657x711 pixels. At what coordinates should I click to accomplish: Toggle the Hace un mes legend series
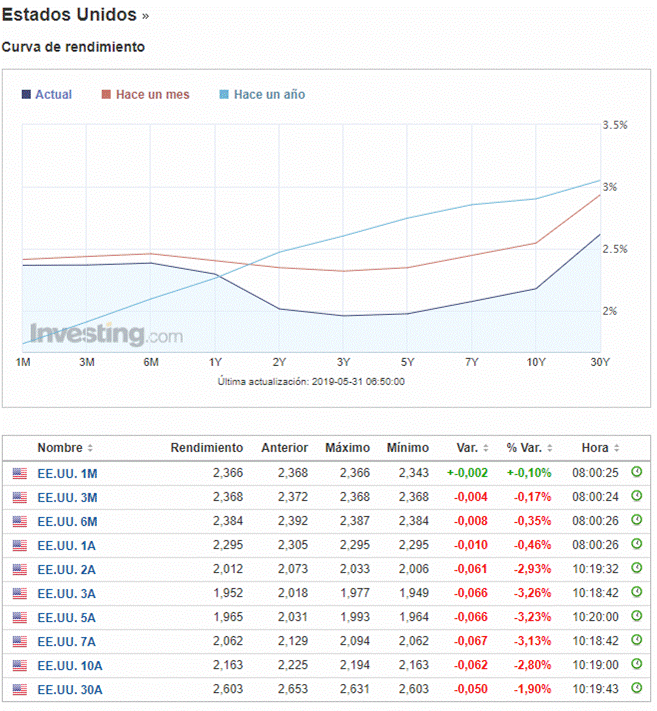coord(152,95)
